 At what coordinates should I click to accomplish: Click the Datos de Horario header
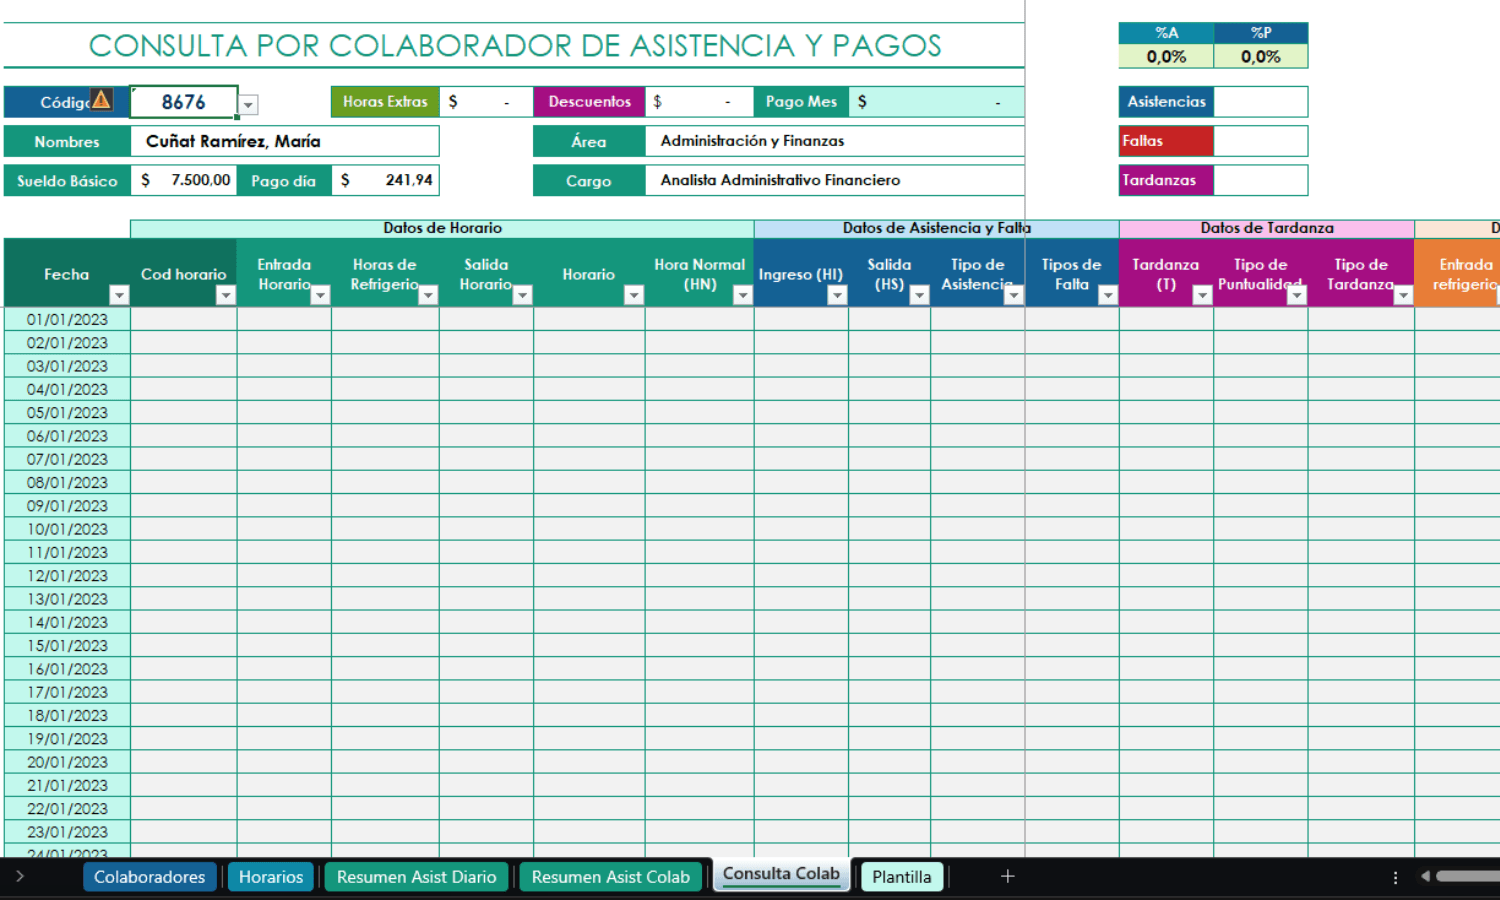442,228
